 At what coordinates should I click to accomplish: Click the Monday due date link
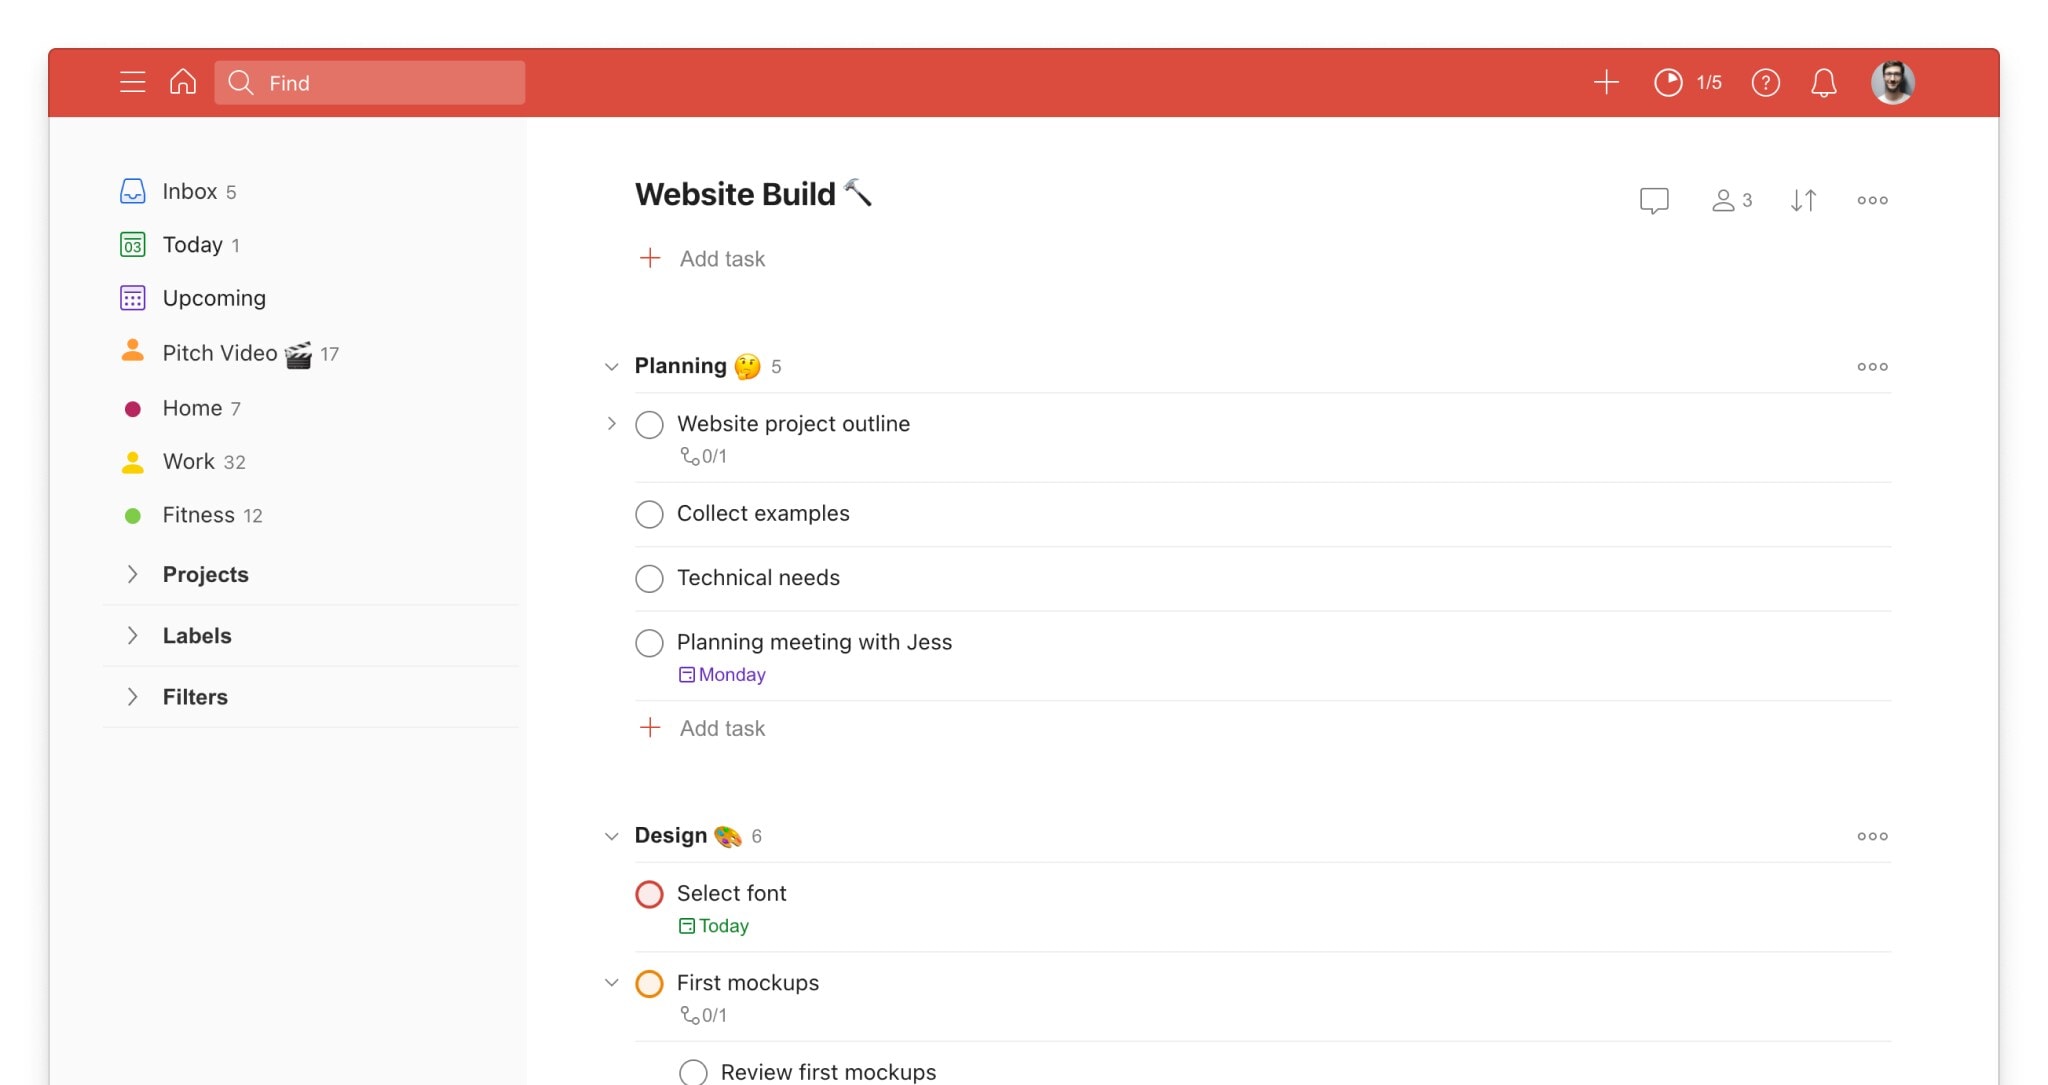tap(731, 675)
